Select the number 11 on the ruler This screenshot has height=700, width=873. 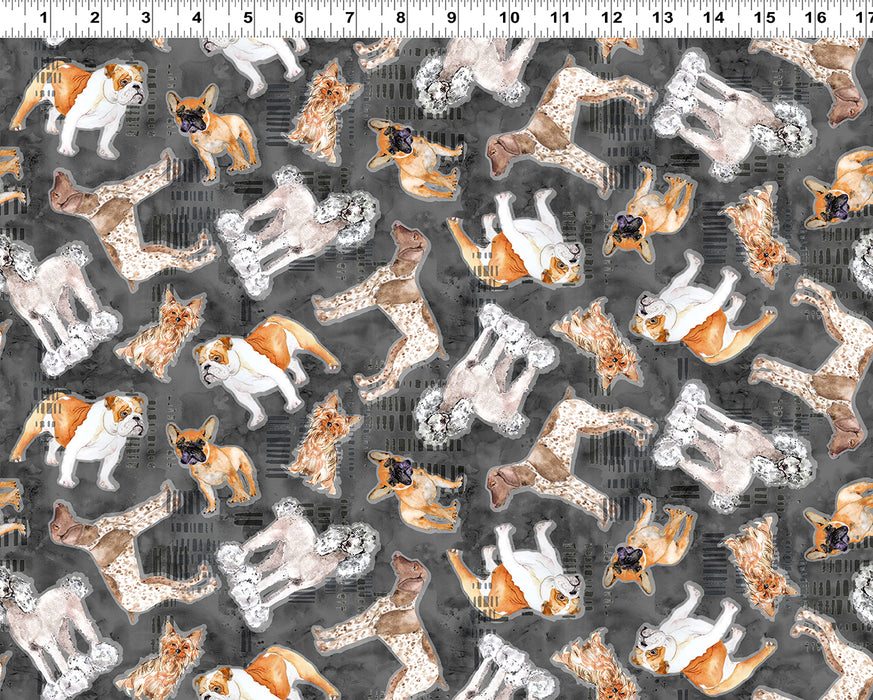[x=559, y=17]
